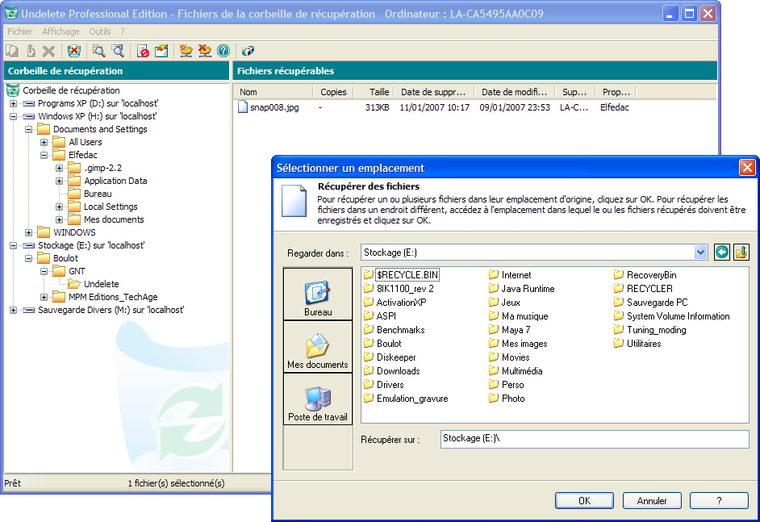The width and height of the screenshot is (760, 522).
Task: Expand Application Data folder node
Action: pos(59,181)
